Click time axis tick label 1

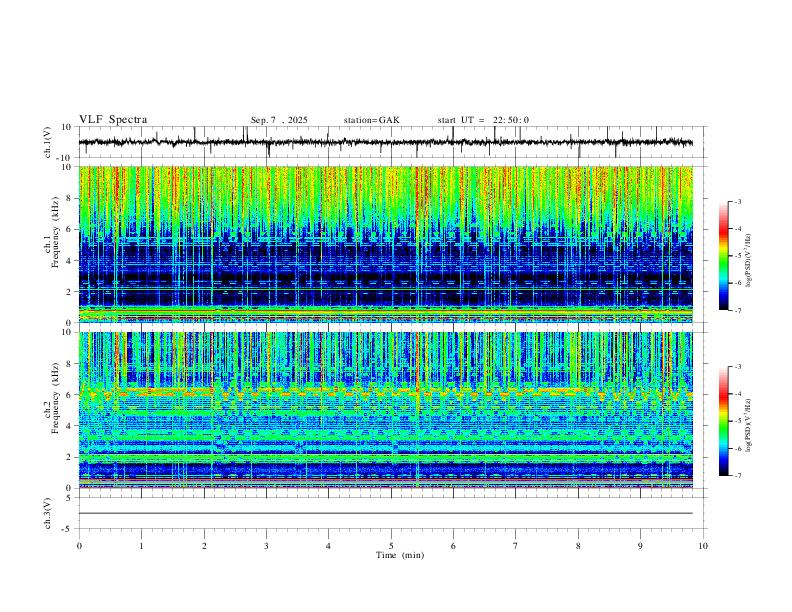[141, 546]
